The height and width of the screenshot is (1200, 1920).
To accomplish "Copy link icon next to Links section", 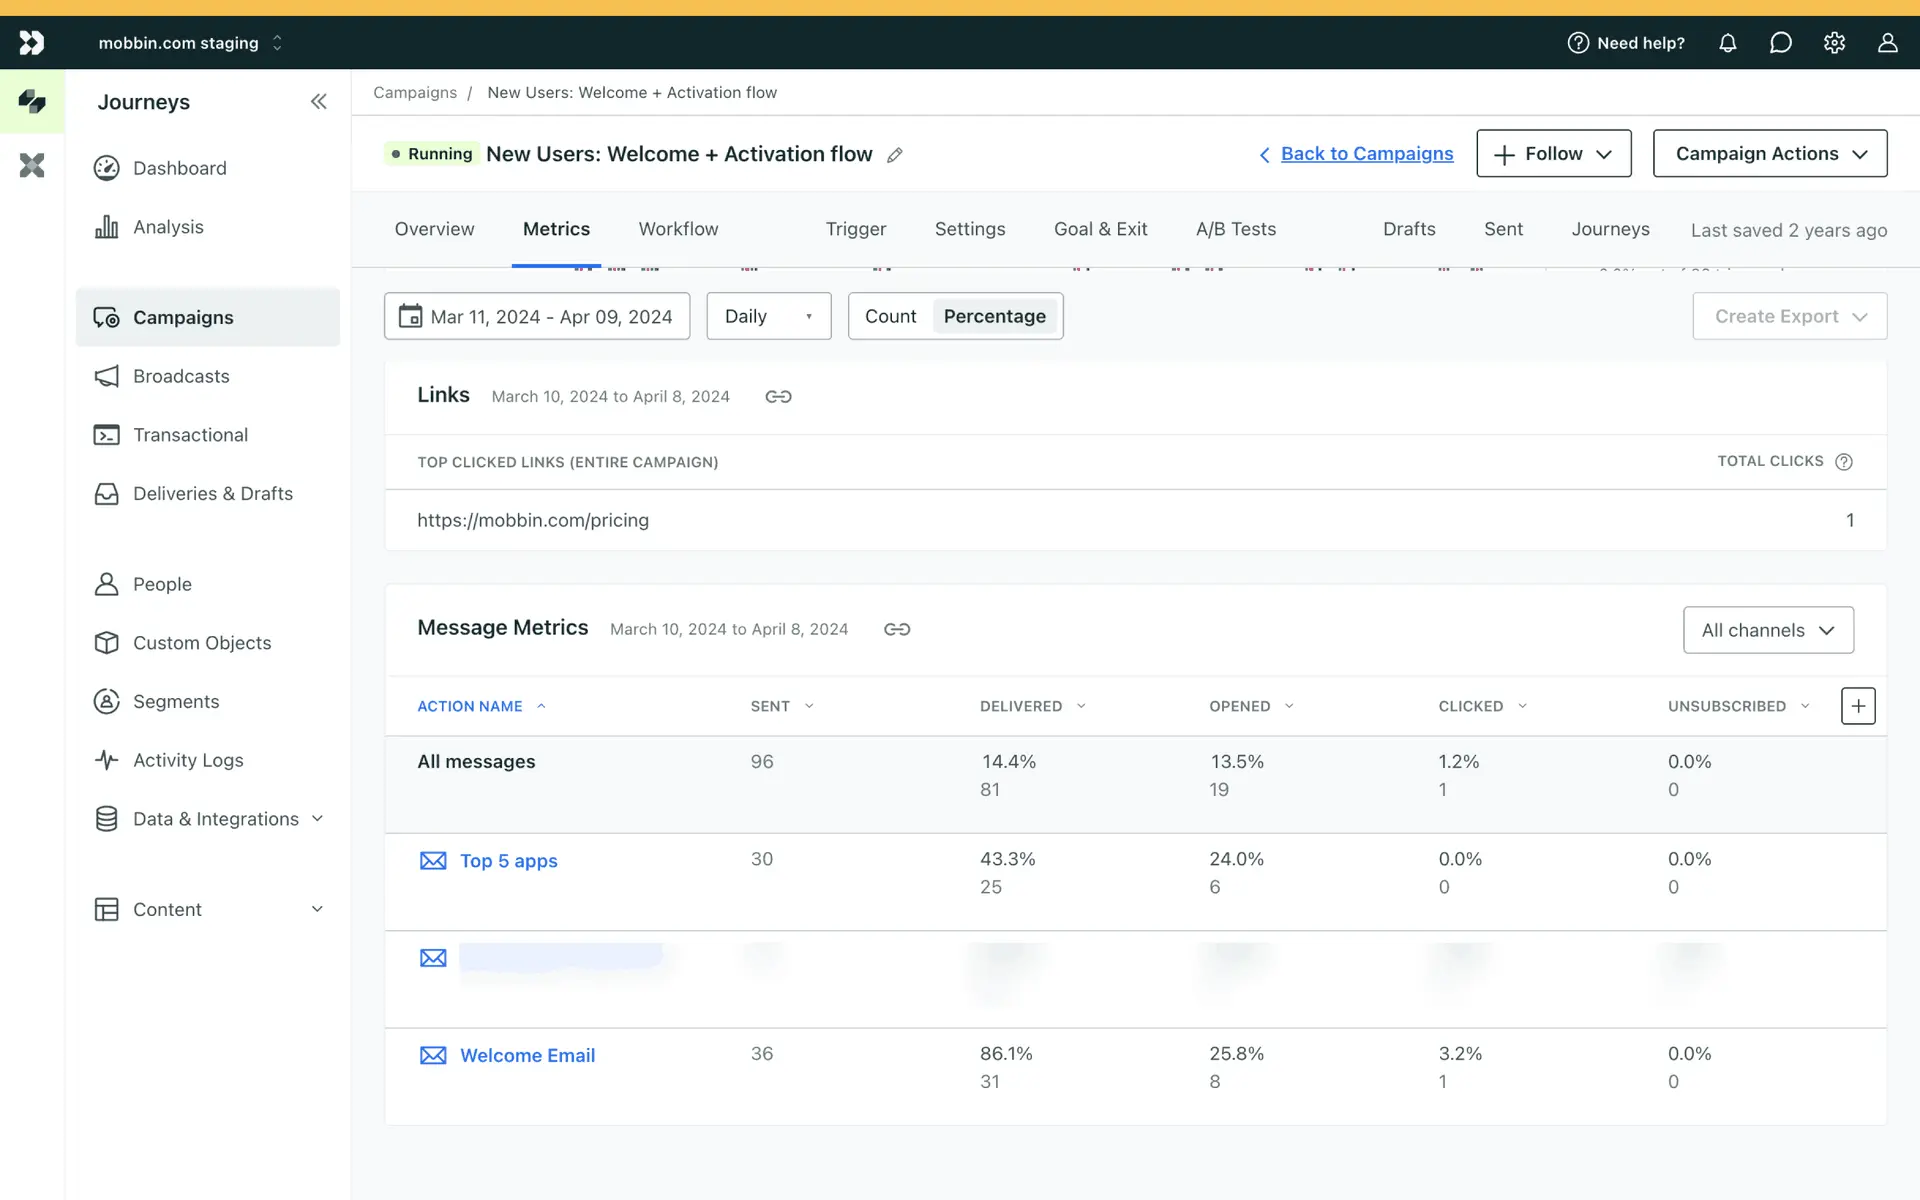I will [x=778, y=397].
